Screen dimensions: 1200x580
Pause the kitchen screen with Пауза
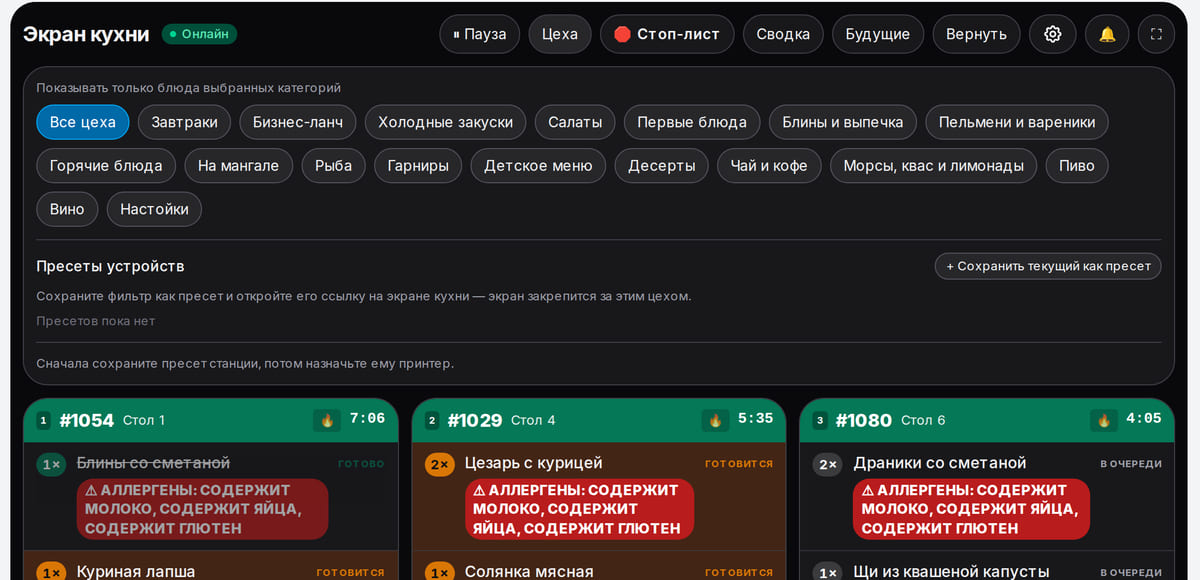coord(480,34)
